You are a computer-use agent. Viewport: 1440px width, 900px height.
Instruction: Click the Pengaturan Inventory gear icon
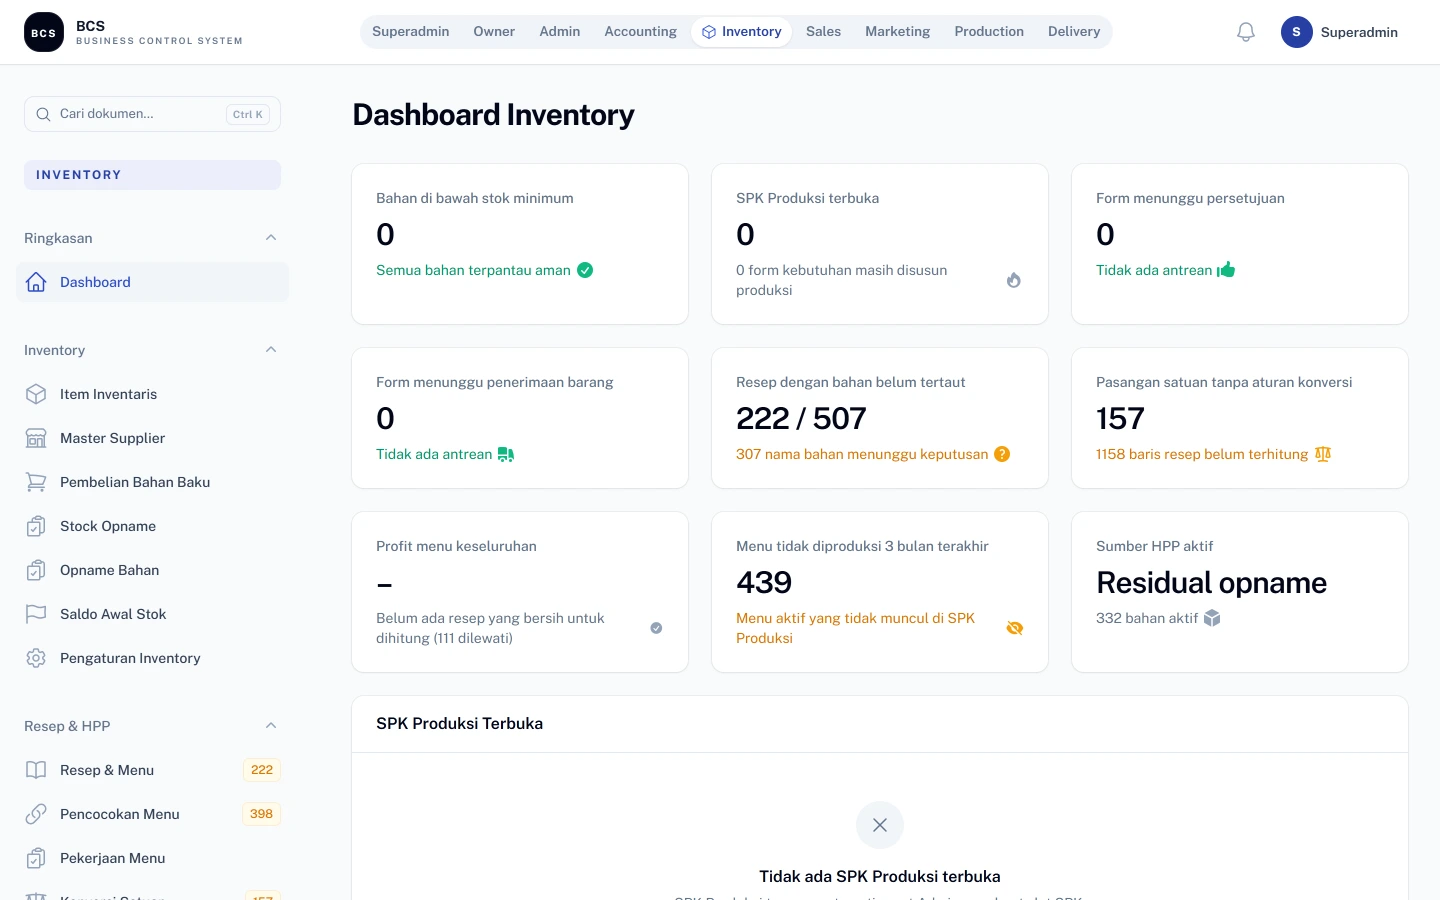pos(36,658)
